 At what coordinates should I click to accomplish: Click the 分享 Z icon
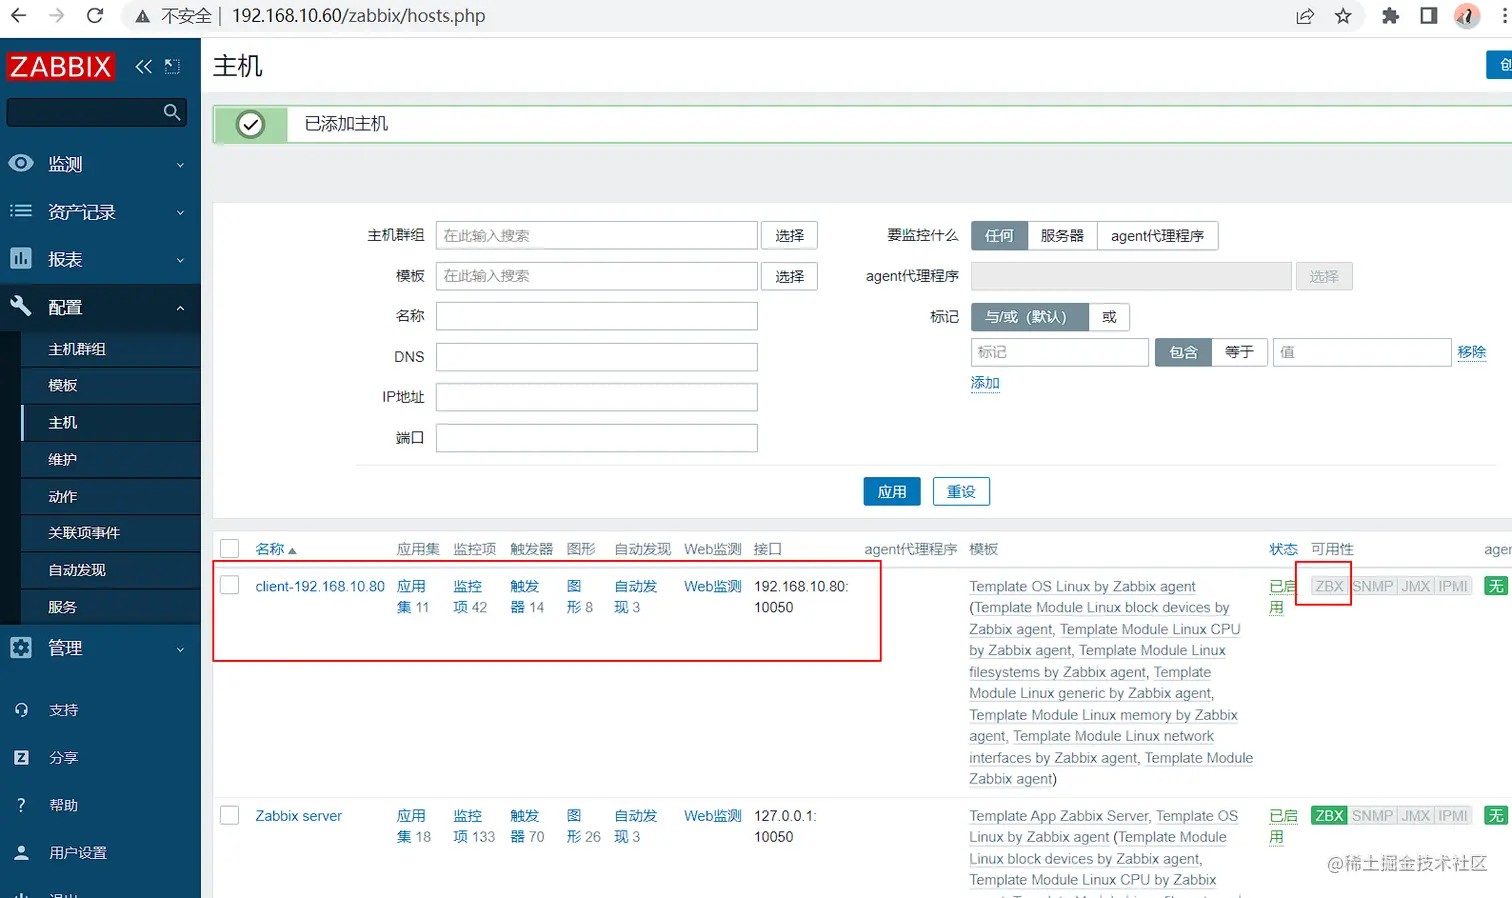tap(21, 757)
